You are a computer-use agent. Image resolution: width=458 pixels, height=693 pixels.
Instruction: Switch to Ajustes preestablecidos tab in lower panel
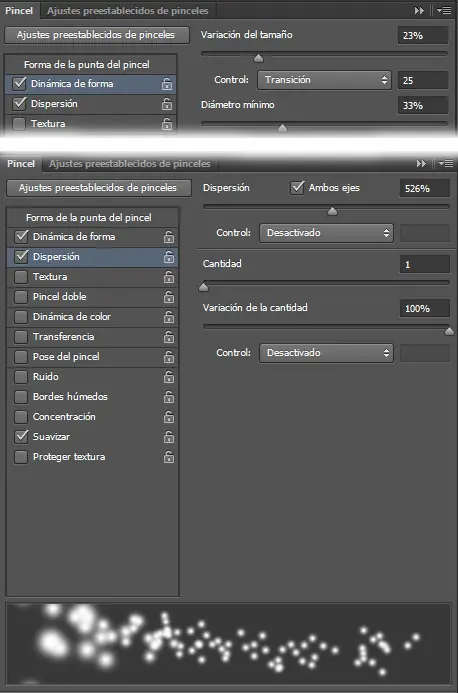pos(130,164)
